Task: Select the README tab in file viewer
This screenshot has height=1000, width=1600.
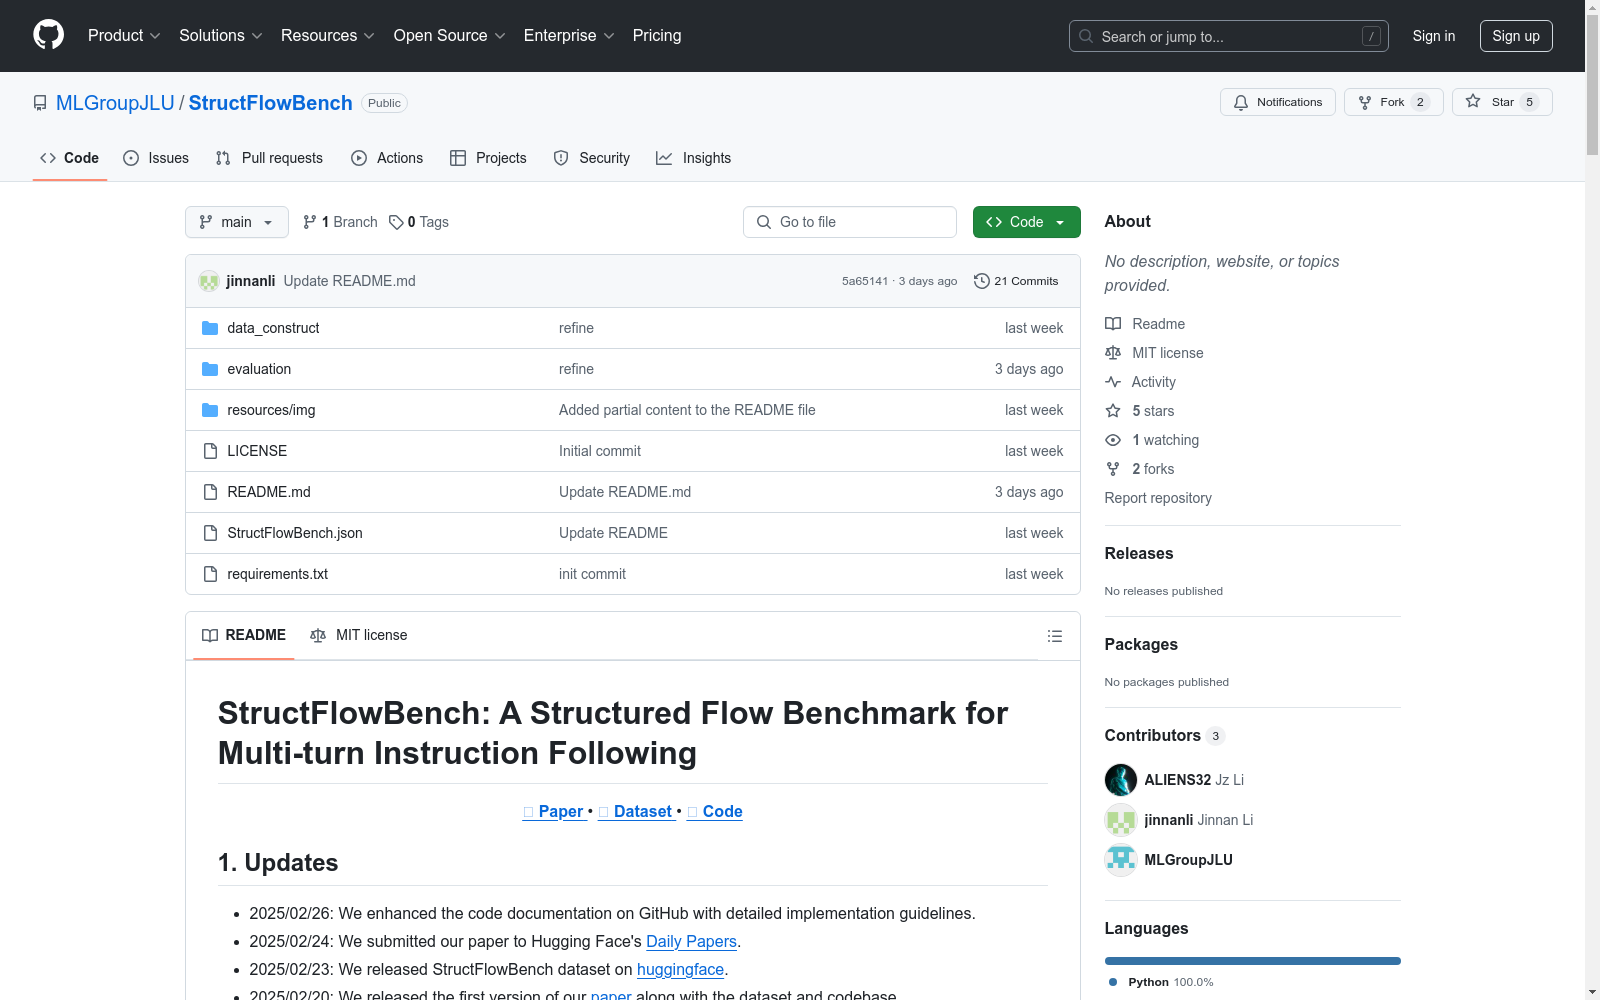Action: click(244, 636)
